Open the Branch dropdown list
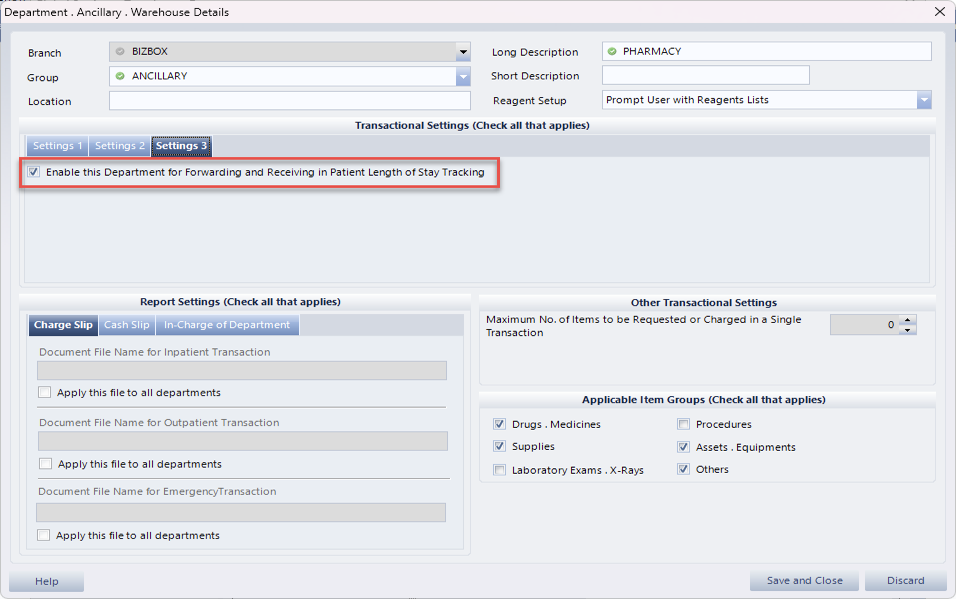Viewport: 956px width, 599px height. [x=463, y=52]
